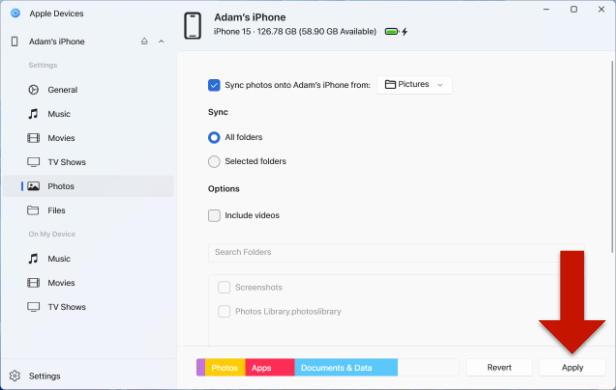Select the Photos sidebar item

[x=88, y=186]
